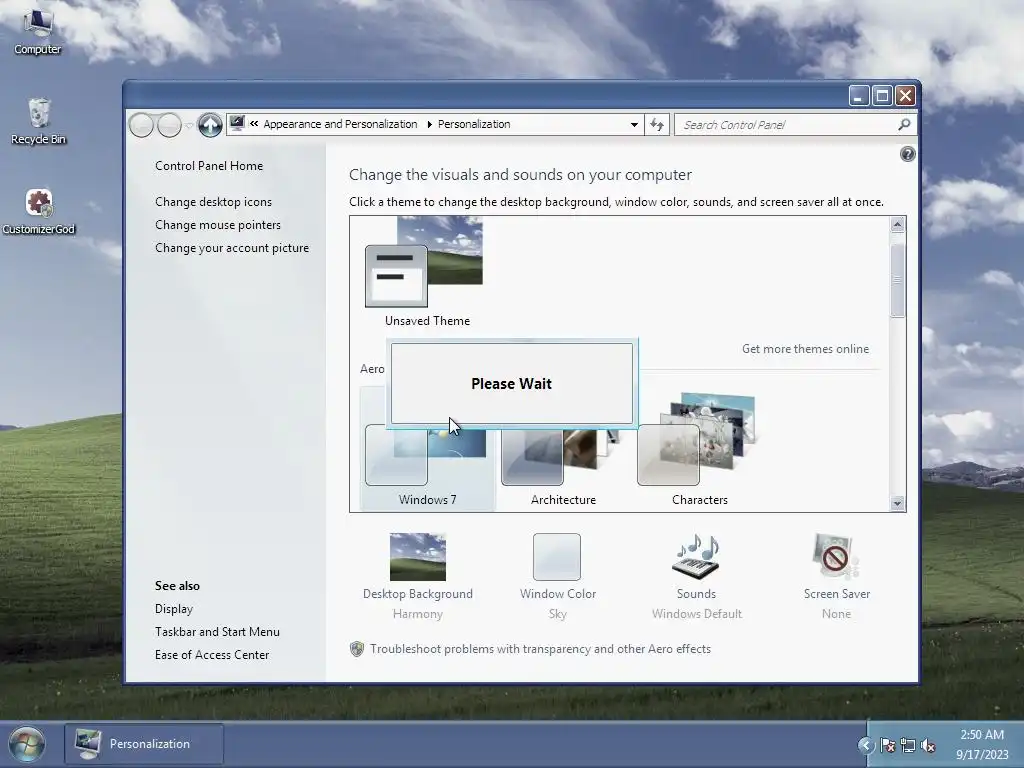This screenshot has width=1024, height=768.
Task: Show hidden tray icons arrow
Action: 866,745
